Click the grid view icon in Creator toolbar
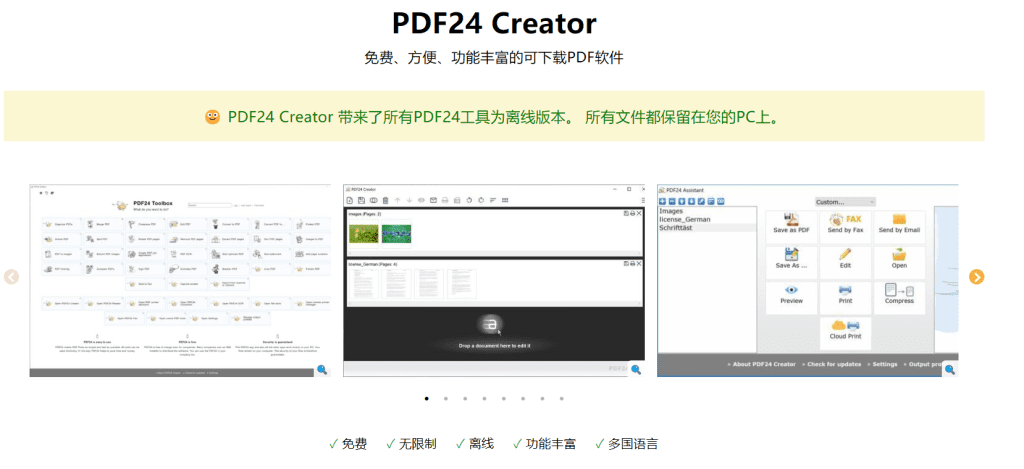This screenshot has width=1024, height=469. tap(505, 200)
